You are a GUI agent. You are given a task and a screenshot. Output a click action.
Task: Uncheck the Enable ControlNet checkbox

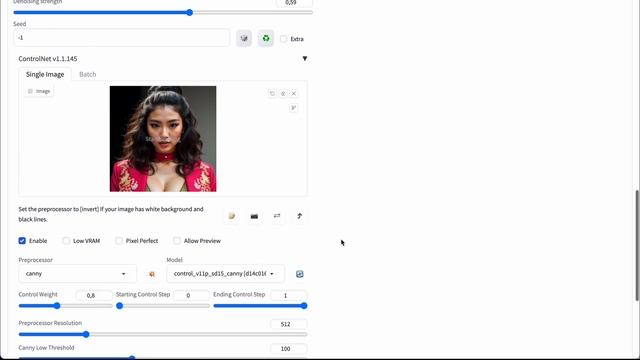tap(22, 241)
